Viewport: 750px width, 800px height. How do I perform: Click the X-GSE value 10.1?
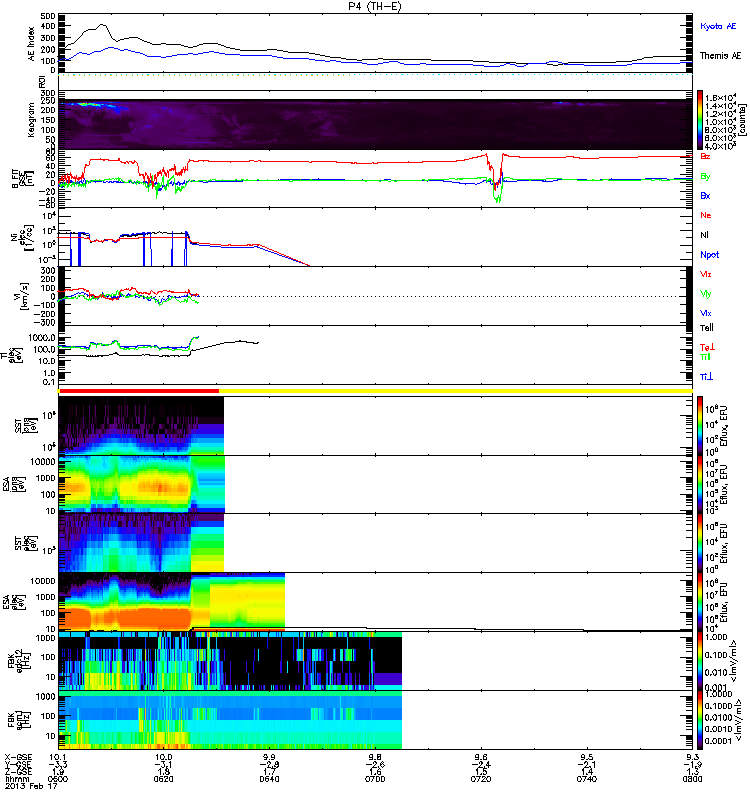[x=58, y=757]
